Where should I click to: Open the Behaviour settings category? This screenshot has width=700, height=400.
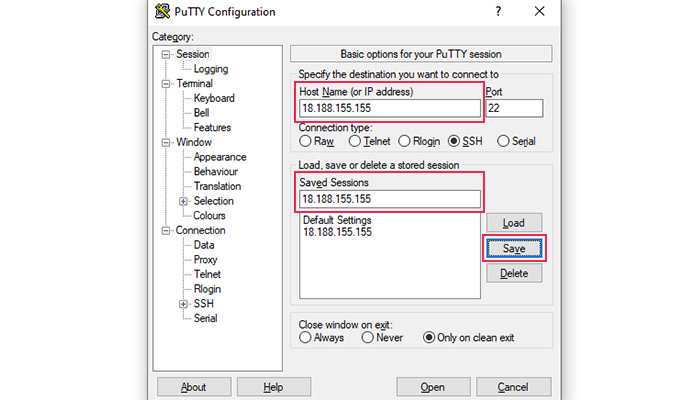point(216,172)
